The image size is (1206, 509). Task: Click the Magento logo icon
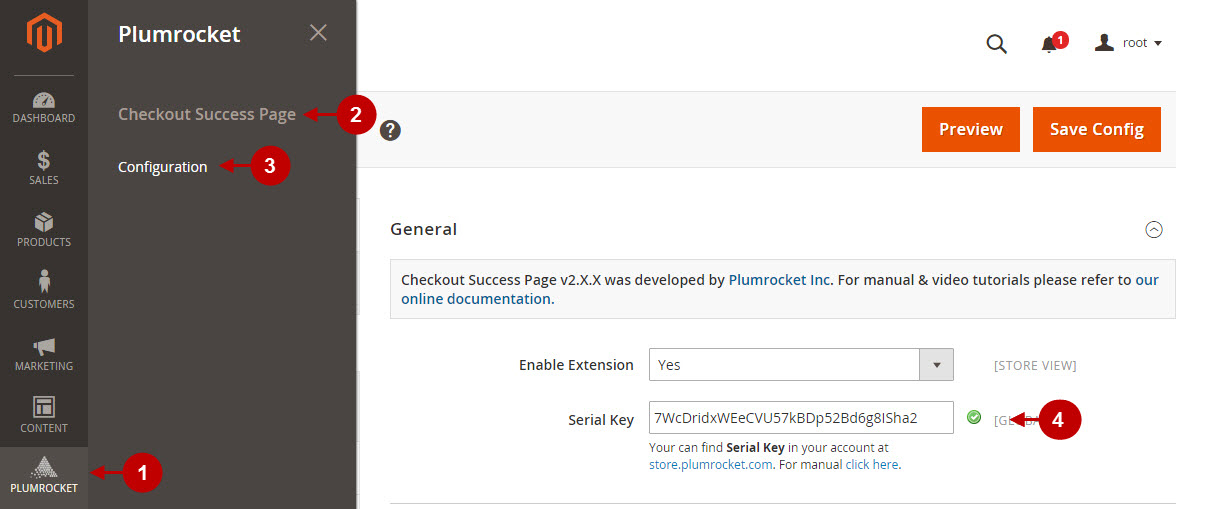(44, 33)
